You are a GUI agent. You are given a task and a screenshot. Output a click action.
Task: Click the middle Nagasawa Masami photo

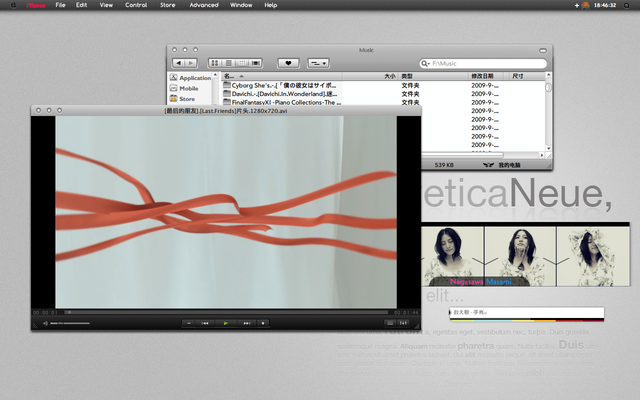520,256
